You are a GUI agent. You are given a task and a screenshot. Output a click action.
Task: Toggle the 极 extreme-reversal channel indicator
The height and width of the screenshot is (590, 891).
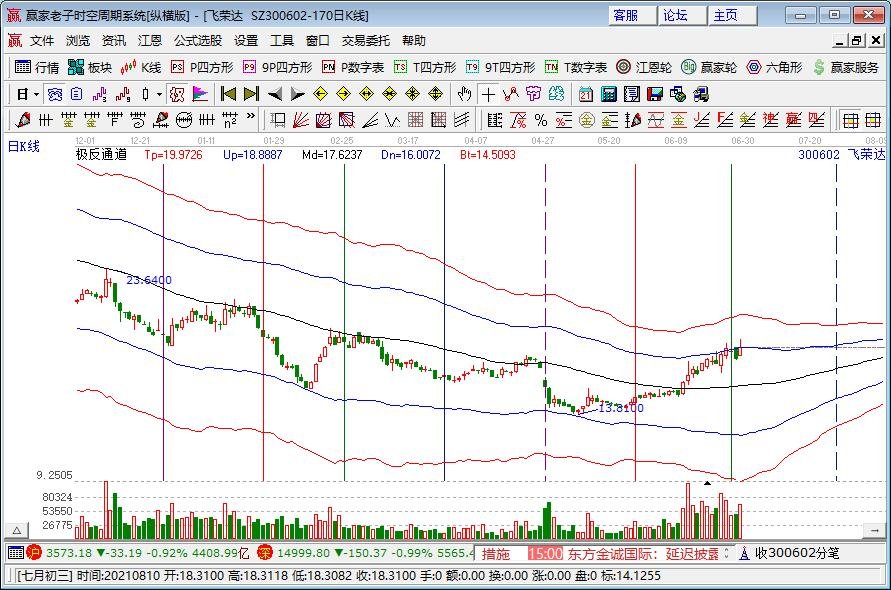tap(177, 94)
